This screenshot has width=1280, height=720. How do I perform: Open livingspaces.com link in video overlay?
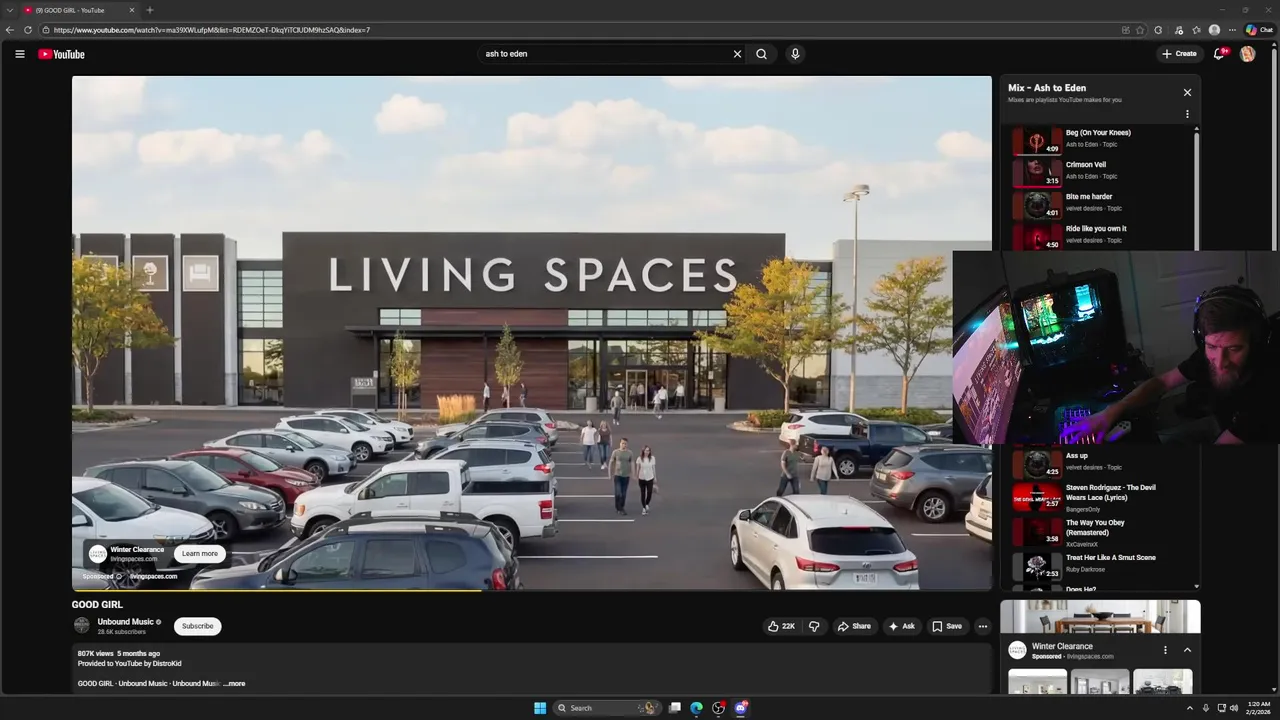[x=152, y=576]
